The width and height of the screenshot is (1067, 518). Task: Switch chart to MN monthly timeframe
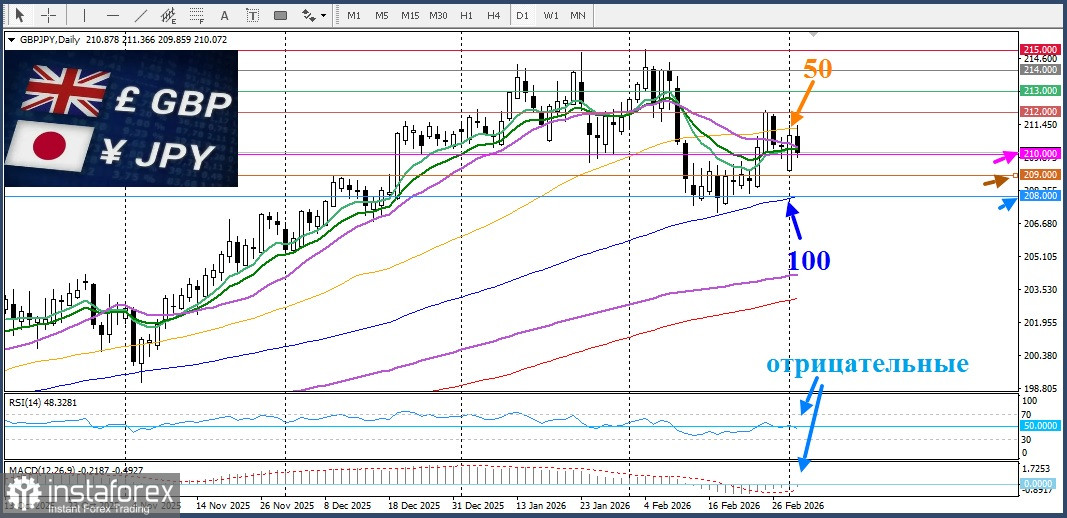click(578, 15)
